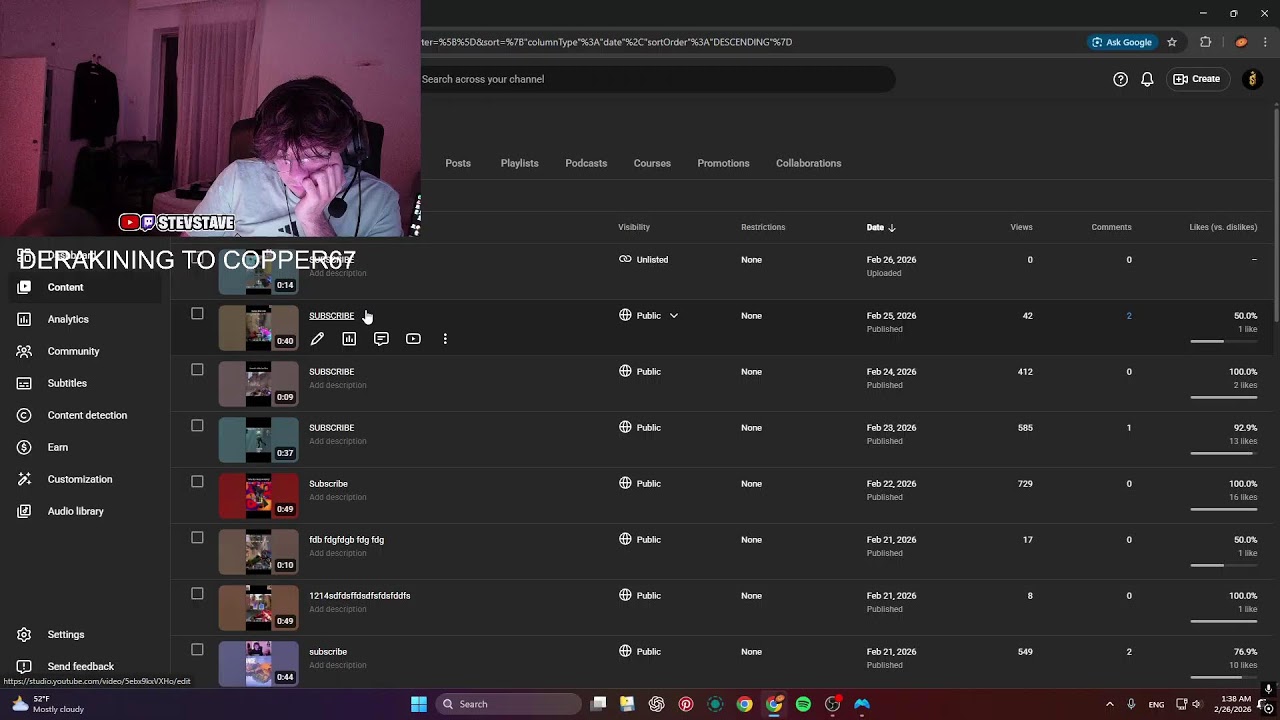Switch to the Playlists tab
Viewport: 1280px width, 720px height.
tap(519, 163)
